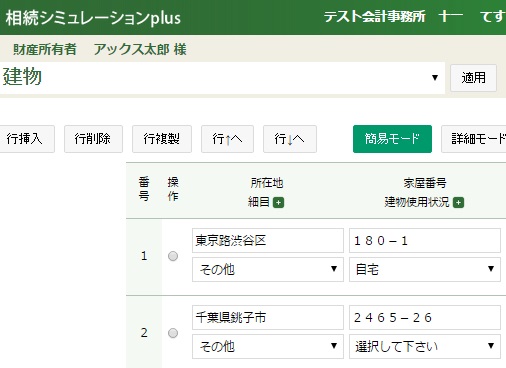Click the 所在地 column header
This screenshot has height=368, width=506.
point(267,183)
